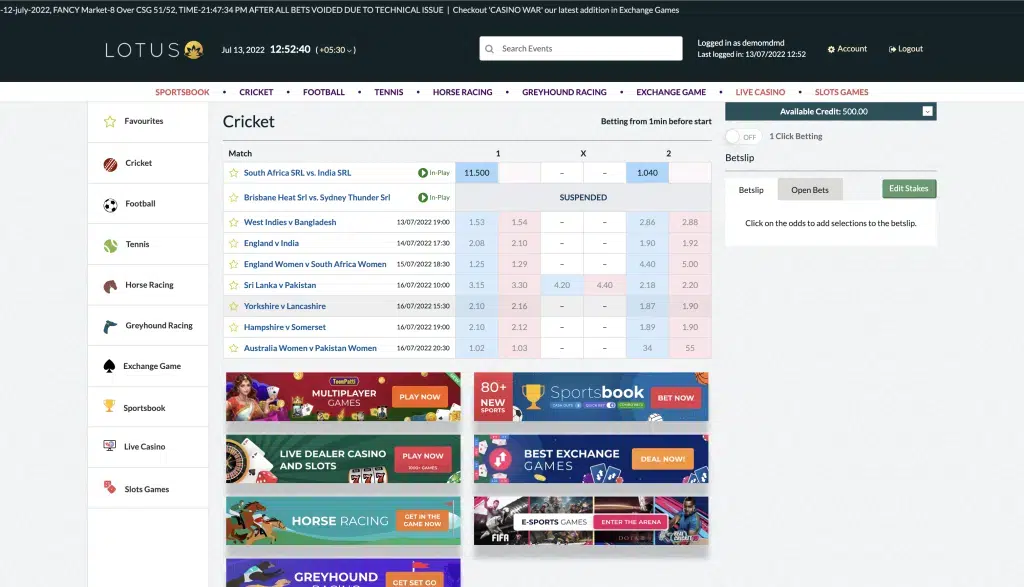Select FOOTBALL in the top navigation
Viewport: 1024px width, 587px height.
coord(323,91)
